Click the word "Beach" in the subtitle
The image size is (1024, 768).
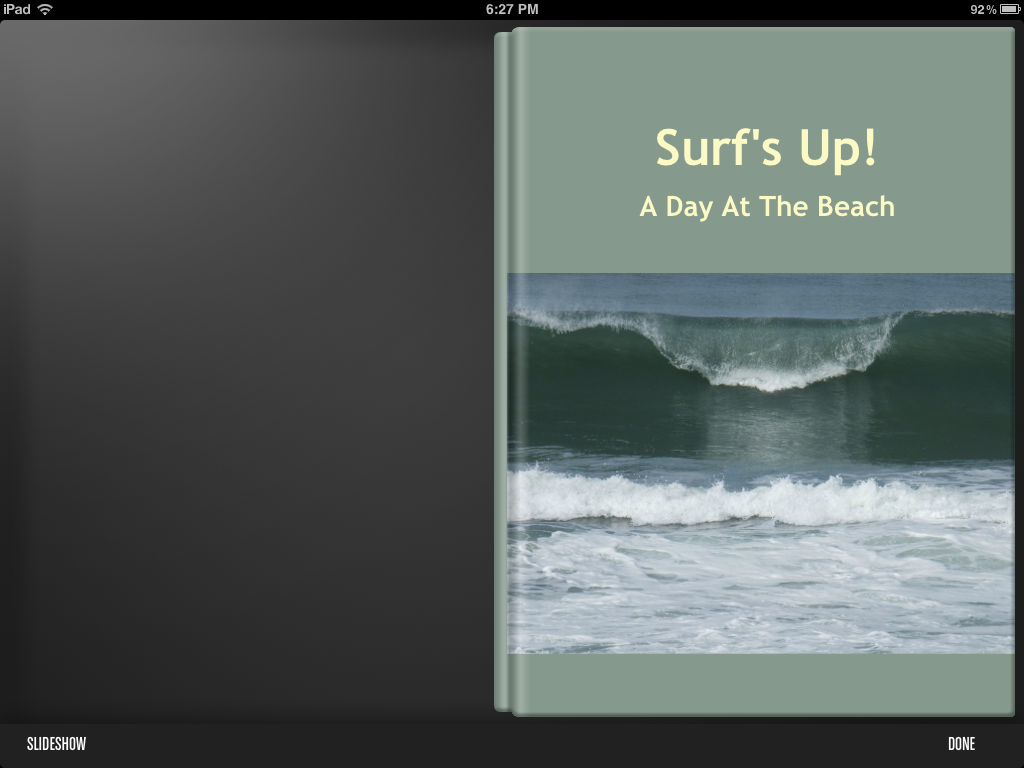pos(856,207)
